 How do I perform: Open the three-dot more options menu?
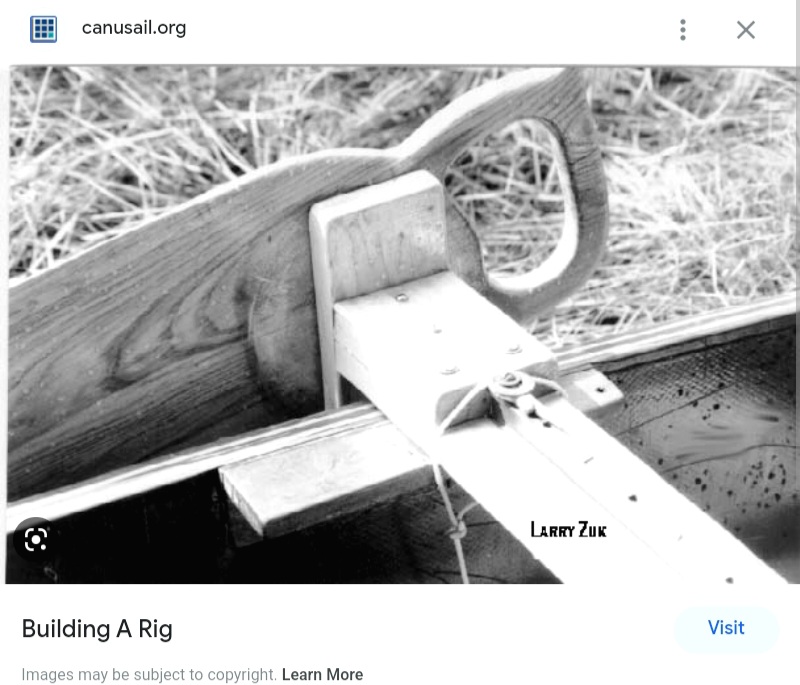pos(683,30)
